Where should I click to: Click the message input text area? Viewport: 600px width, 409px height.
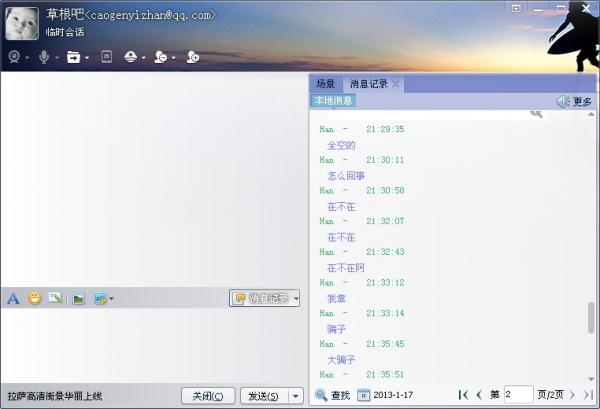pos(153,344)
